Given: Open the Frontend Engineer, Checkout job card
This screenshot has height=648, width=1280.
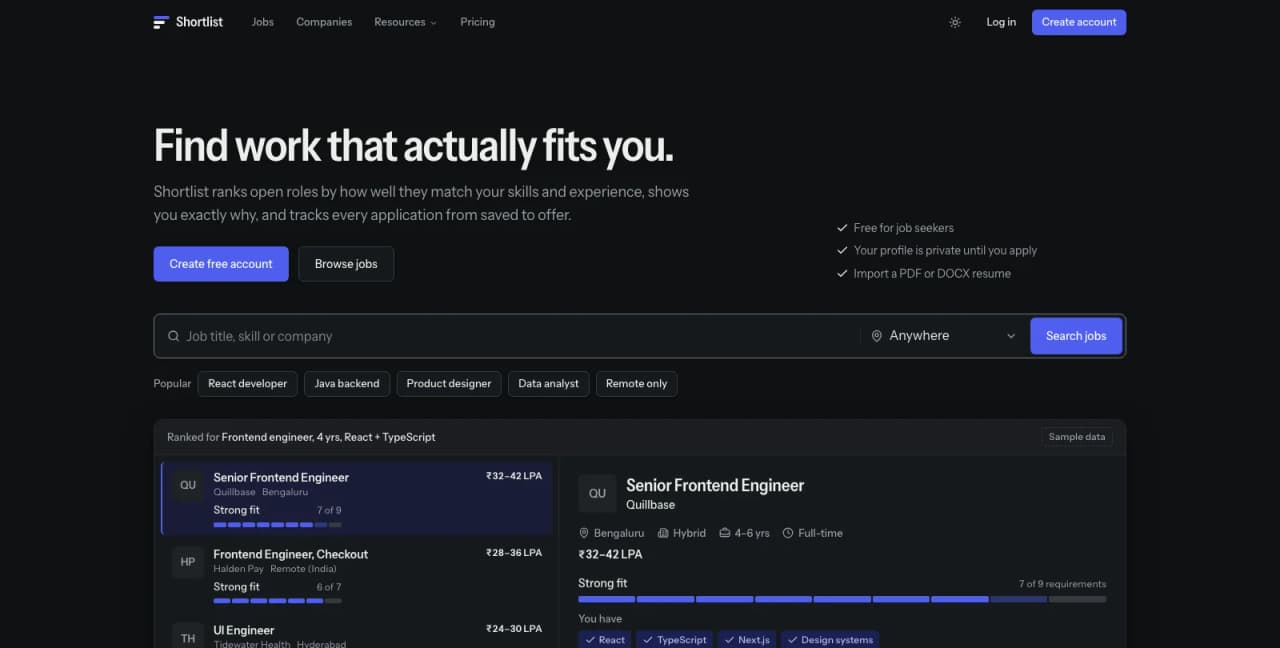Looking at the screenshot, I should pyautogui.click(x=356, y=576).
